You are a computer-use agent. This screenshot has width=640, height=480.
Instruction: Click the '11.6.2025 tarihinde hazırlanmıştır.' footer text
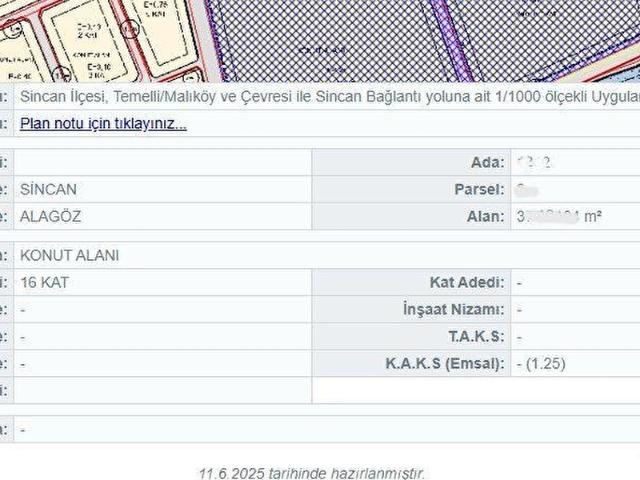tap(312, 473)
